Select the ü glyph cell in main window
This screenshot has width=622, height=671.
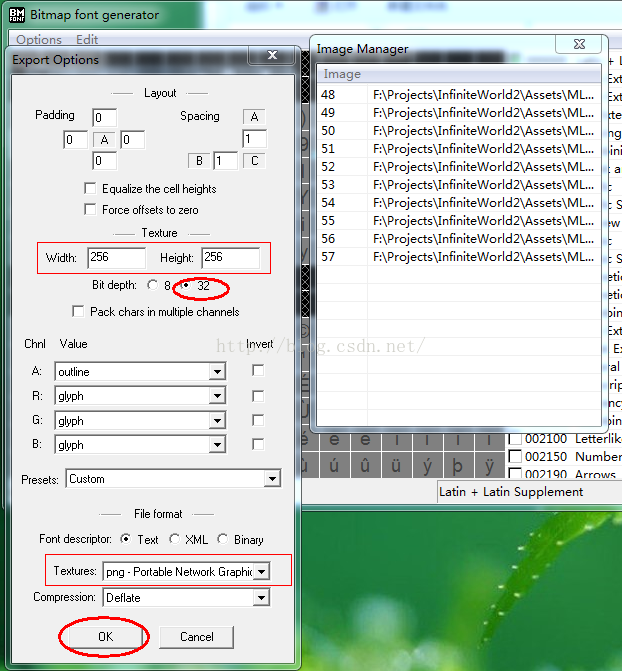pos(396,465)
